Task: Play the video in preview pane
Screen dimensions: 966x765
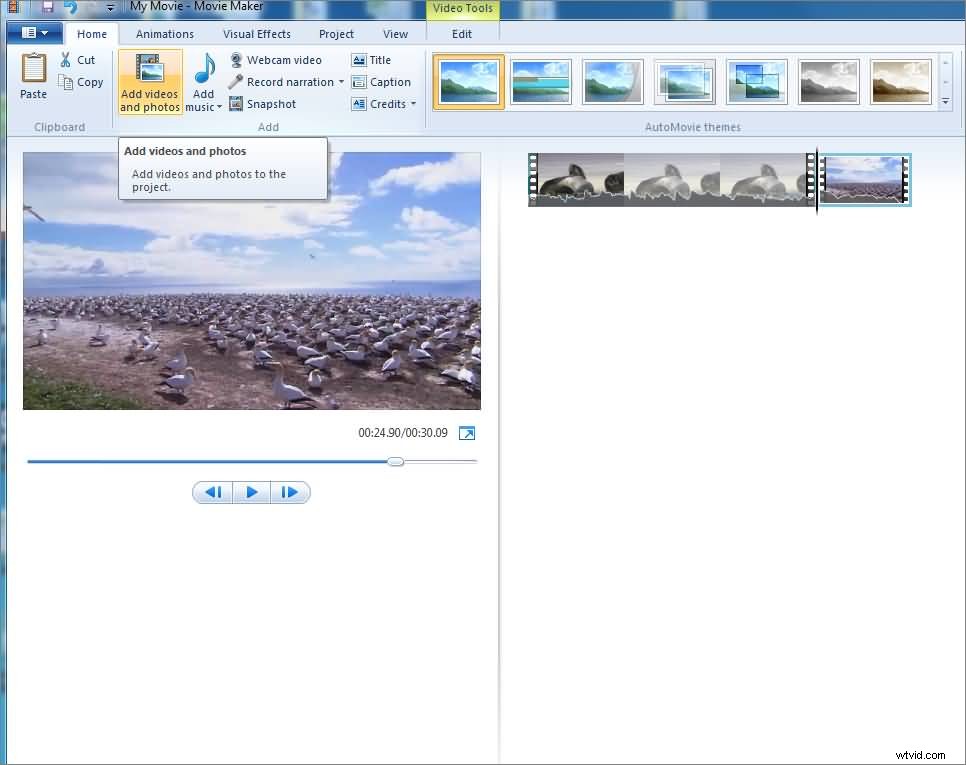Action: pos(251,491)
